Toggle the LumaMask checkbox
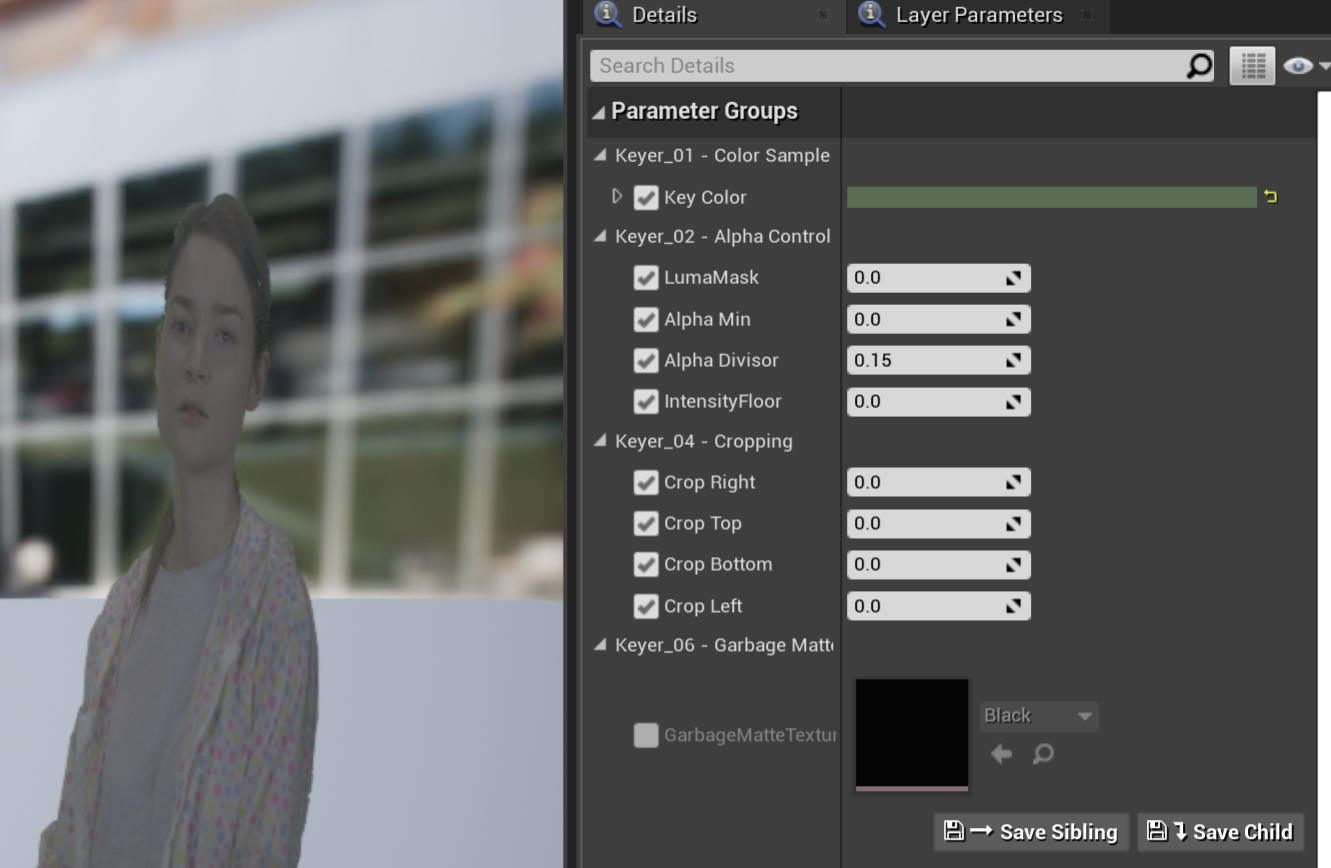This screenshot has width=1331, height=868. (x=646, y=278)
